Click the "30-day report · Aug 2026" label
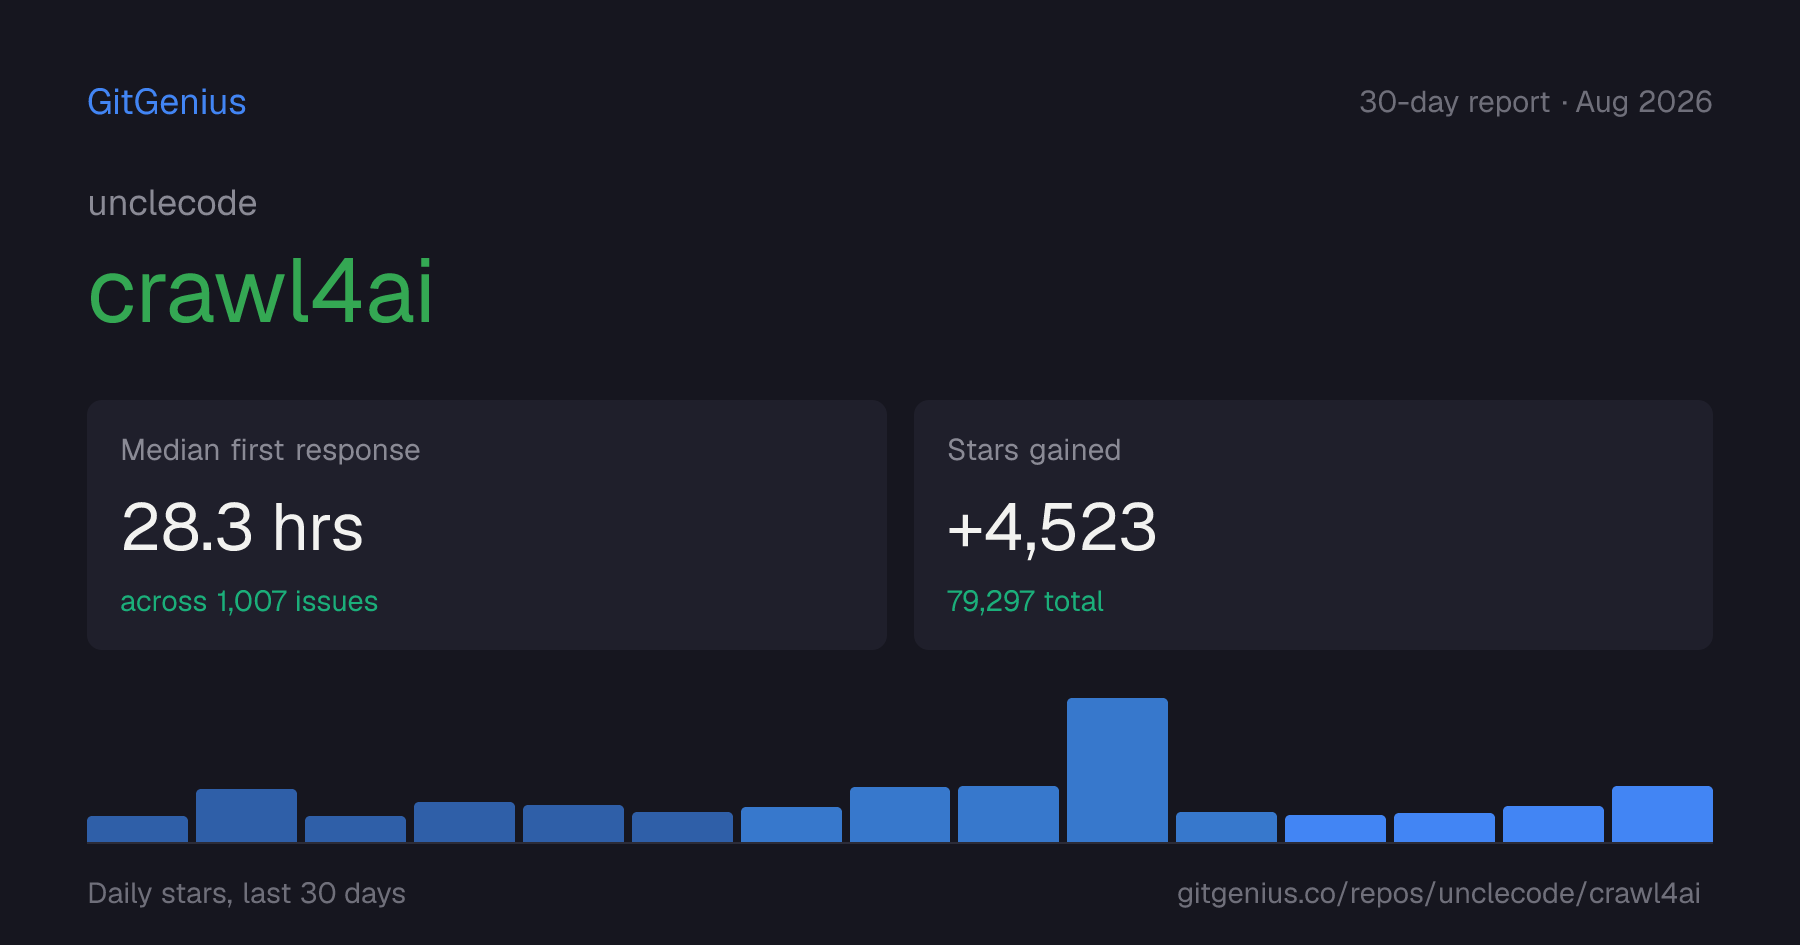1800x945 pixels. [x=1535, y=102]
